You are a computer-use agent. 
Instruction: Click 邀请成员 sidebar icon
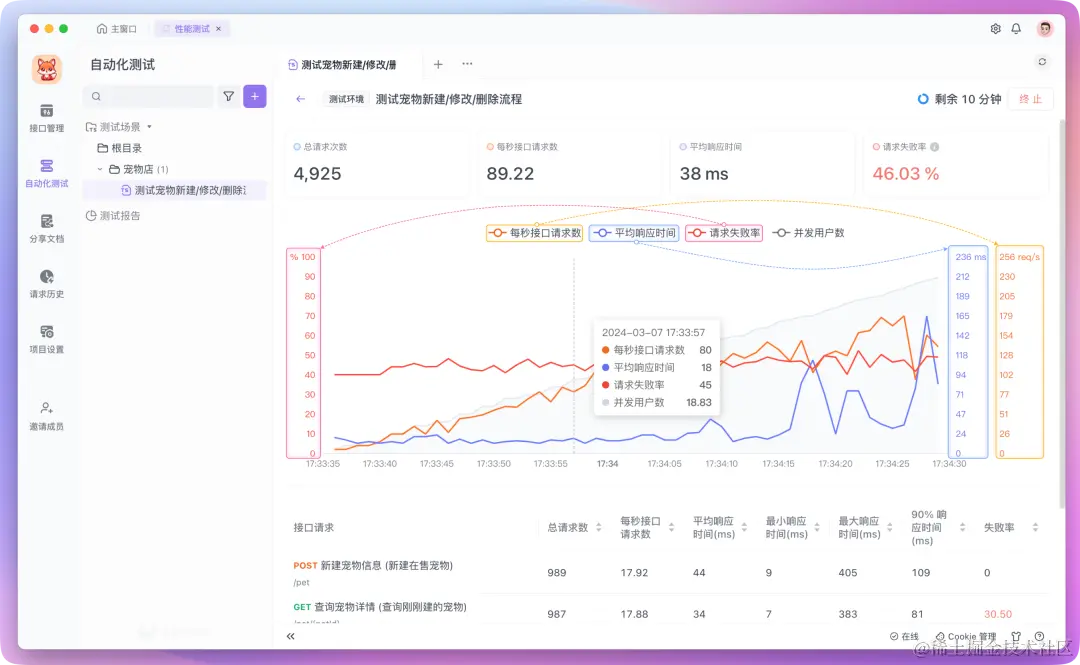pos(46,416)
